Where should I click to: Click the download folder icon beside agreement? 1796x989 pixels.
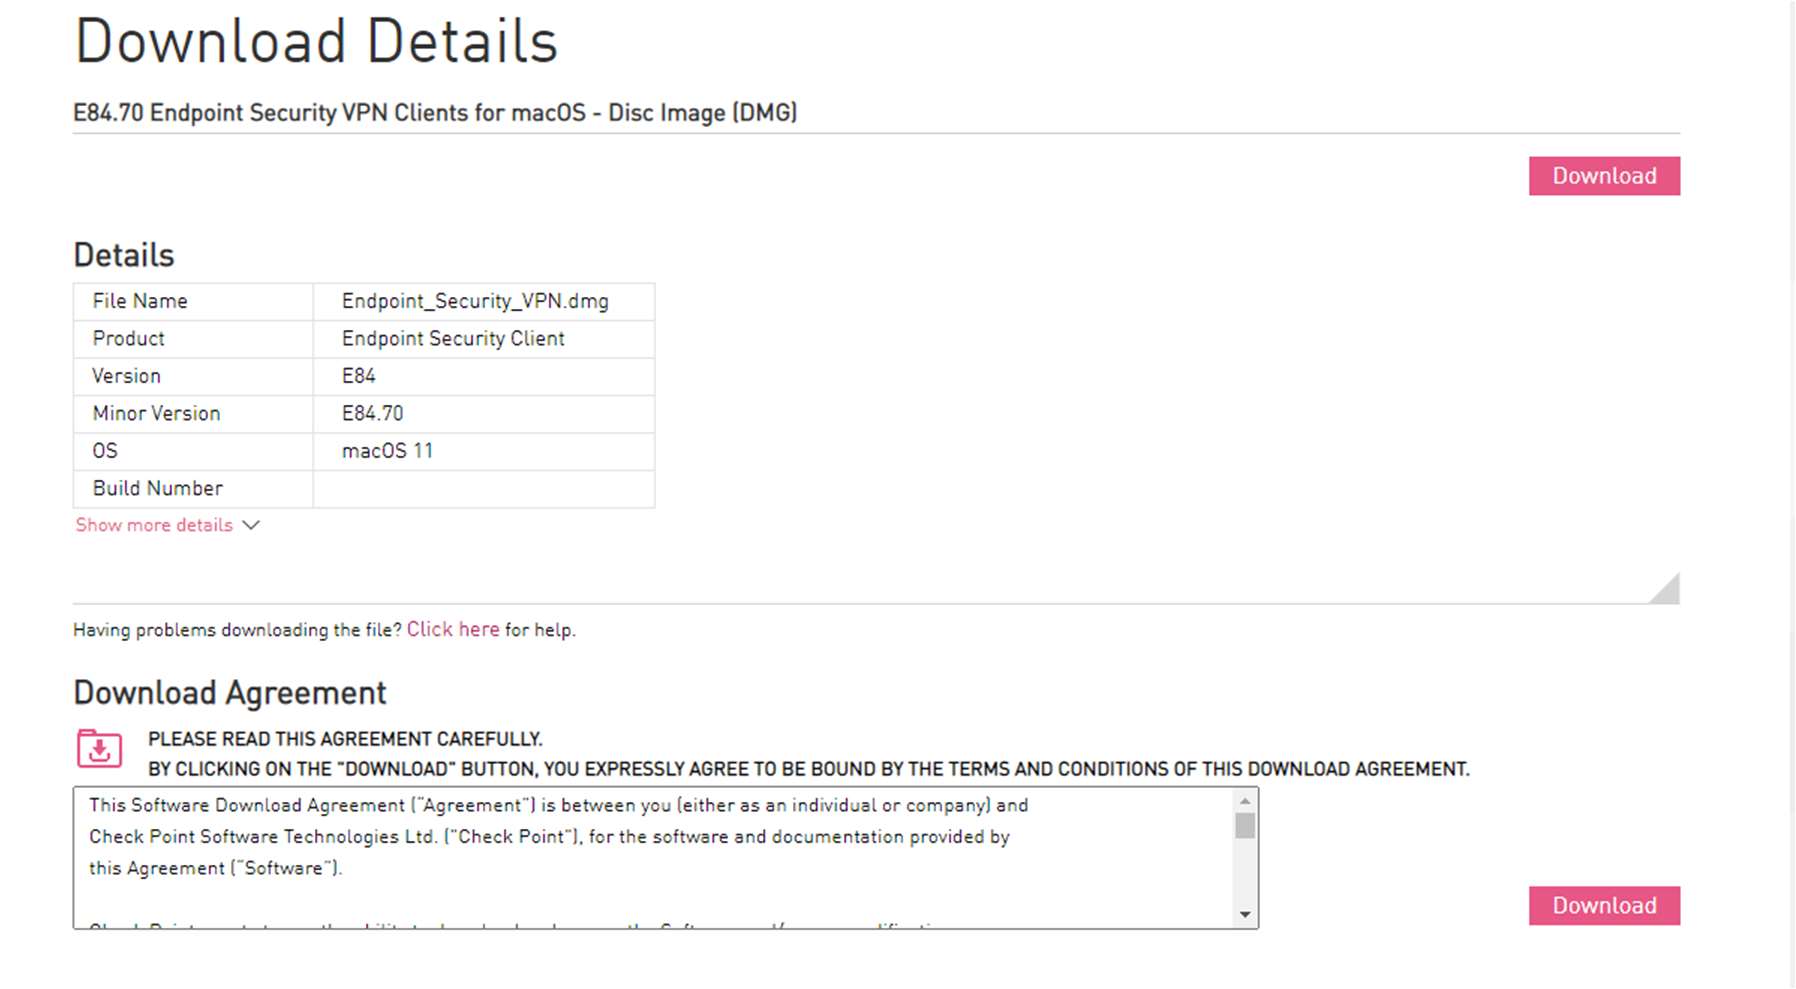[99, 748]
